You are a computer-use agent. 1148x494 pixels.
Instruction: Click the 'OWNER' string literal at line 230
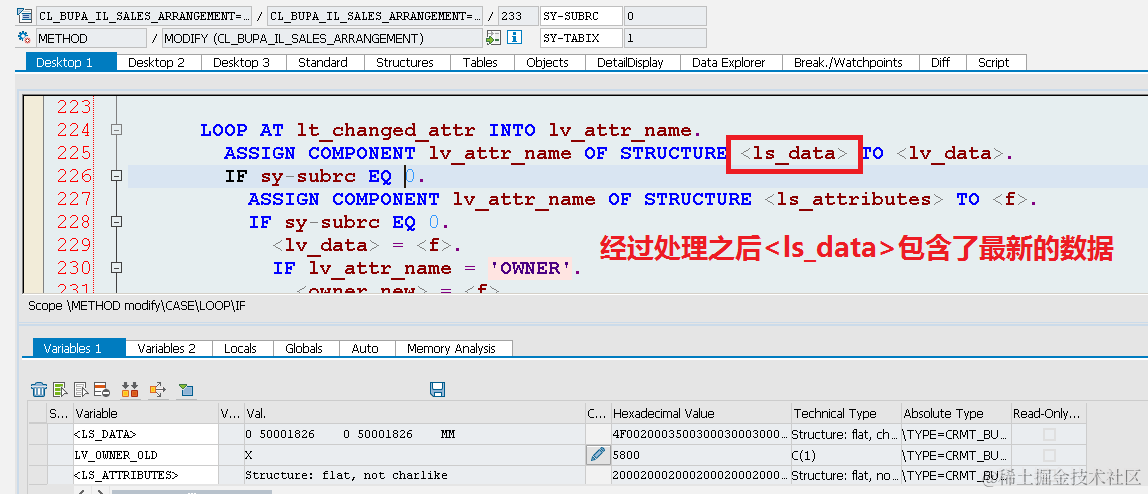coord(531,269)
